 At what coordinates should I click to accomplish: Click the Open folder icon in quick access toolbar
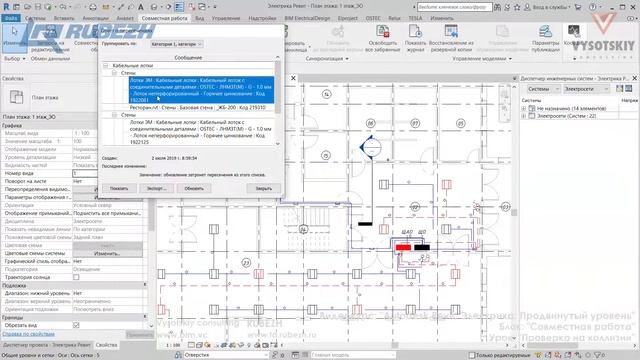(x=27, y=7)
